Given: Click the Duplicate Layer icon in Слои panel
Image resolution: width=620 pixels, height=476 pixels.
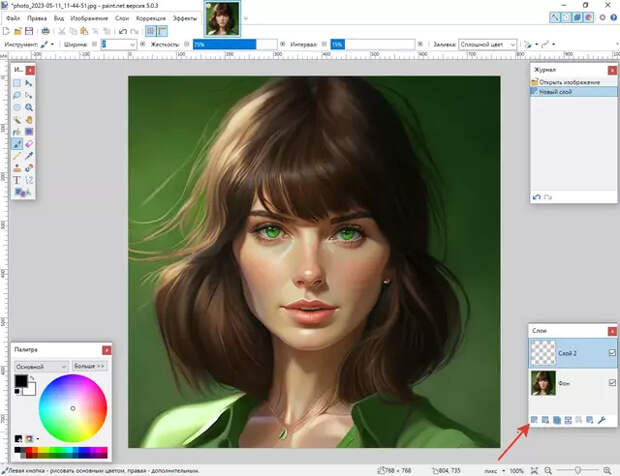Looking at the screenshot, I should pyautogui.click(x=557, y=420).
